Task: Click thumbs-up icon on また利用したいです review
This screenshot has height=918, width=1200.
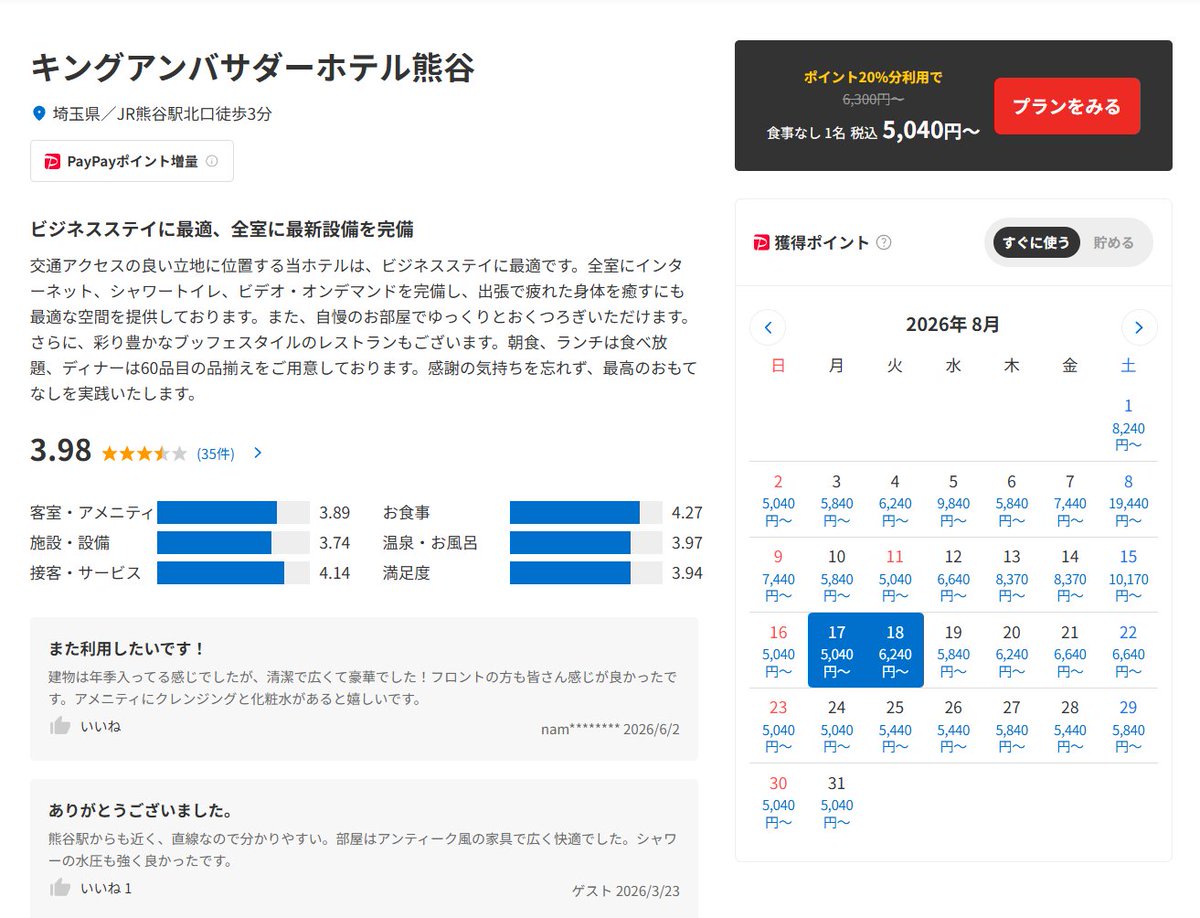Action: (60, 726)
